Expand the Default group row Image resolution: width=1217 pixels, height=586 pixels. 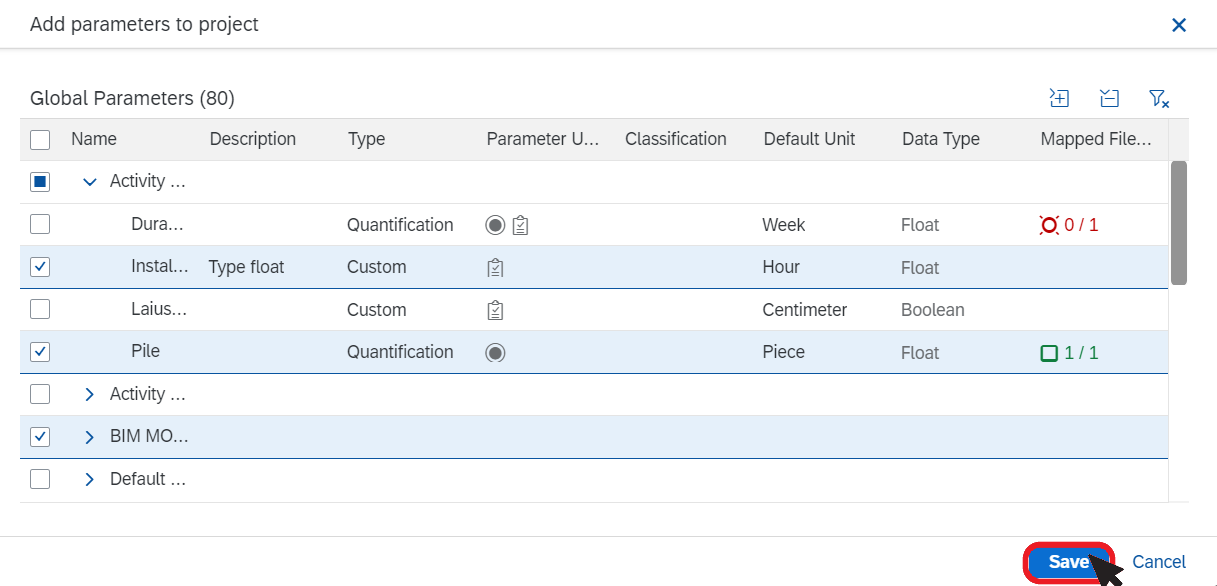(x=90, y=479)
